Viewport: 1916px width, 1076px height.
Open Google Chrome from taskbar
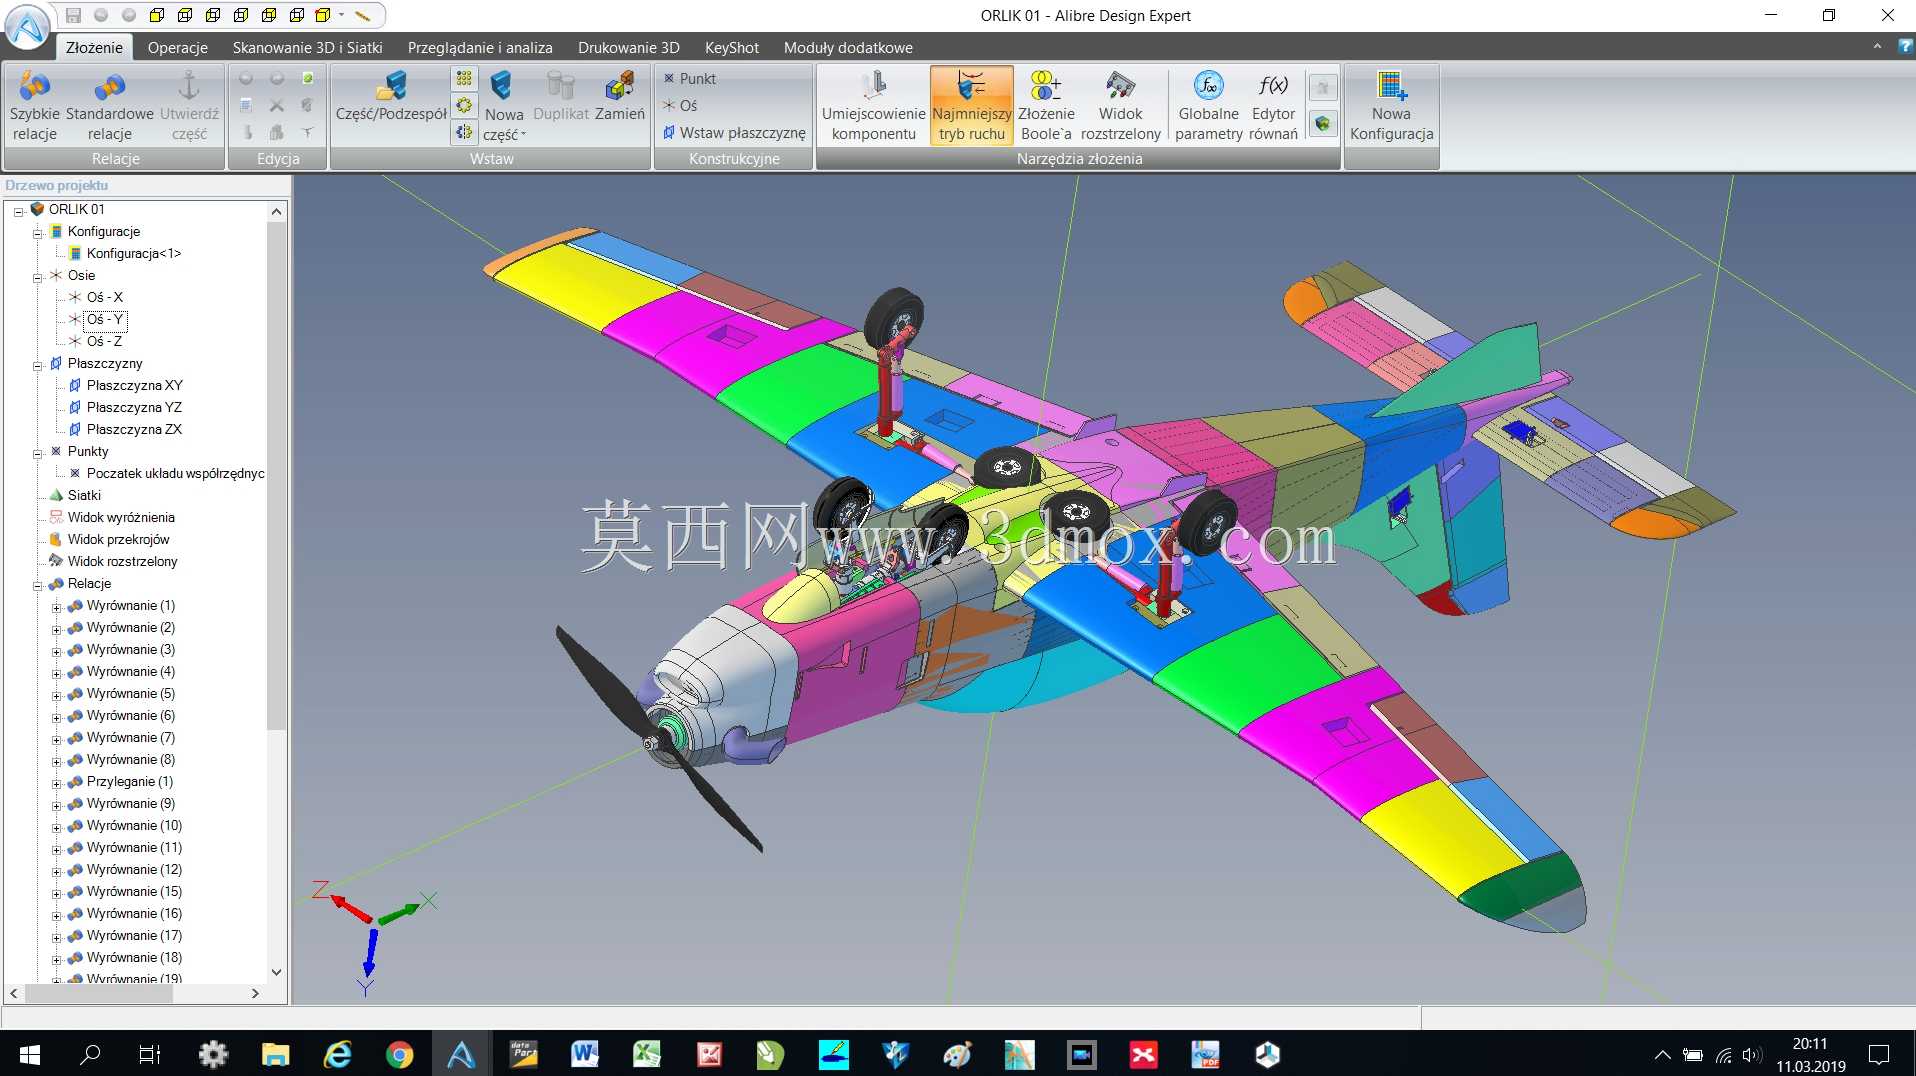(x=399, y=1054)
